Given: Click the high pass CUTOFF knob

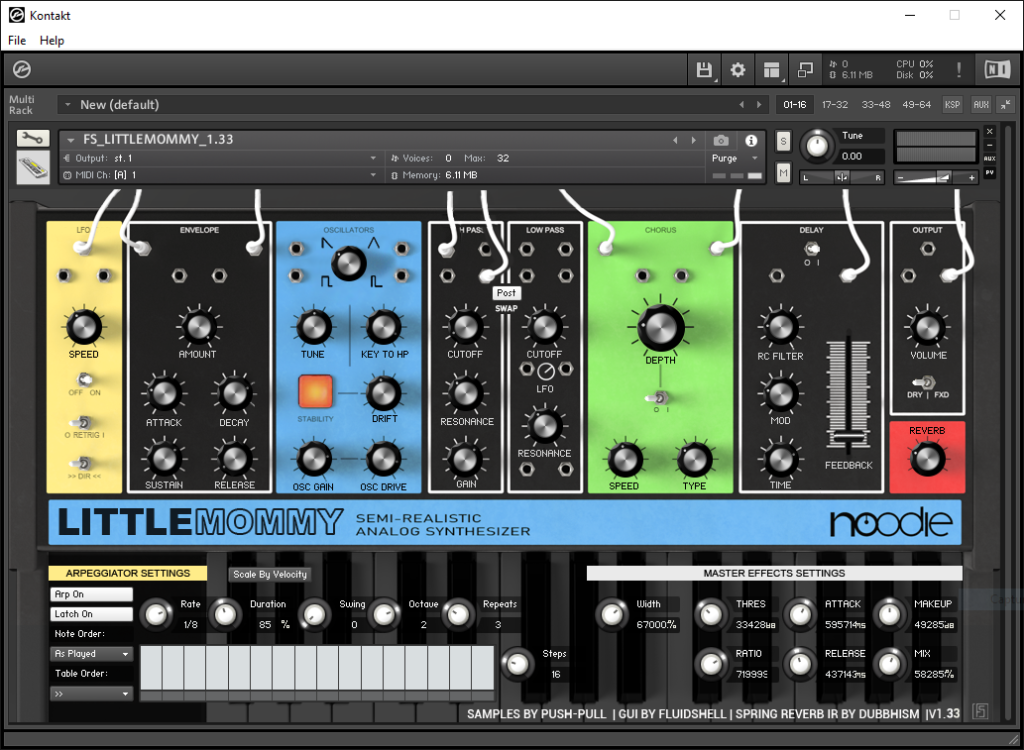Looking at the screenshot, I should tap(465, 327).
